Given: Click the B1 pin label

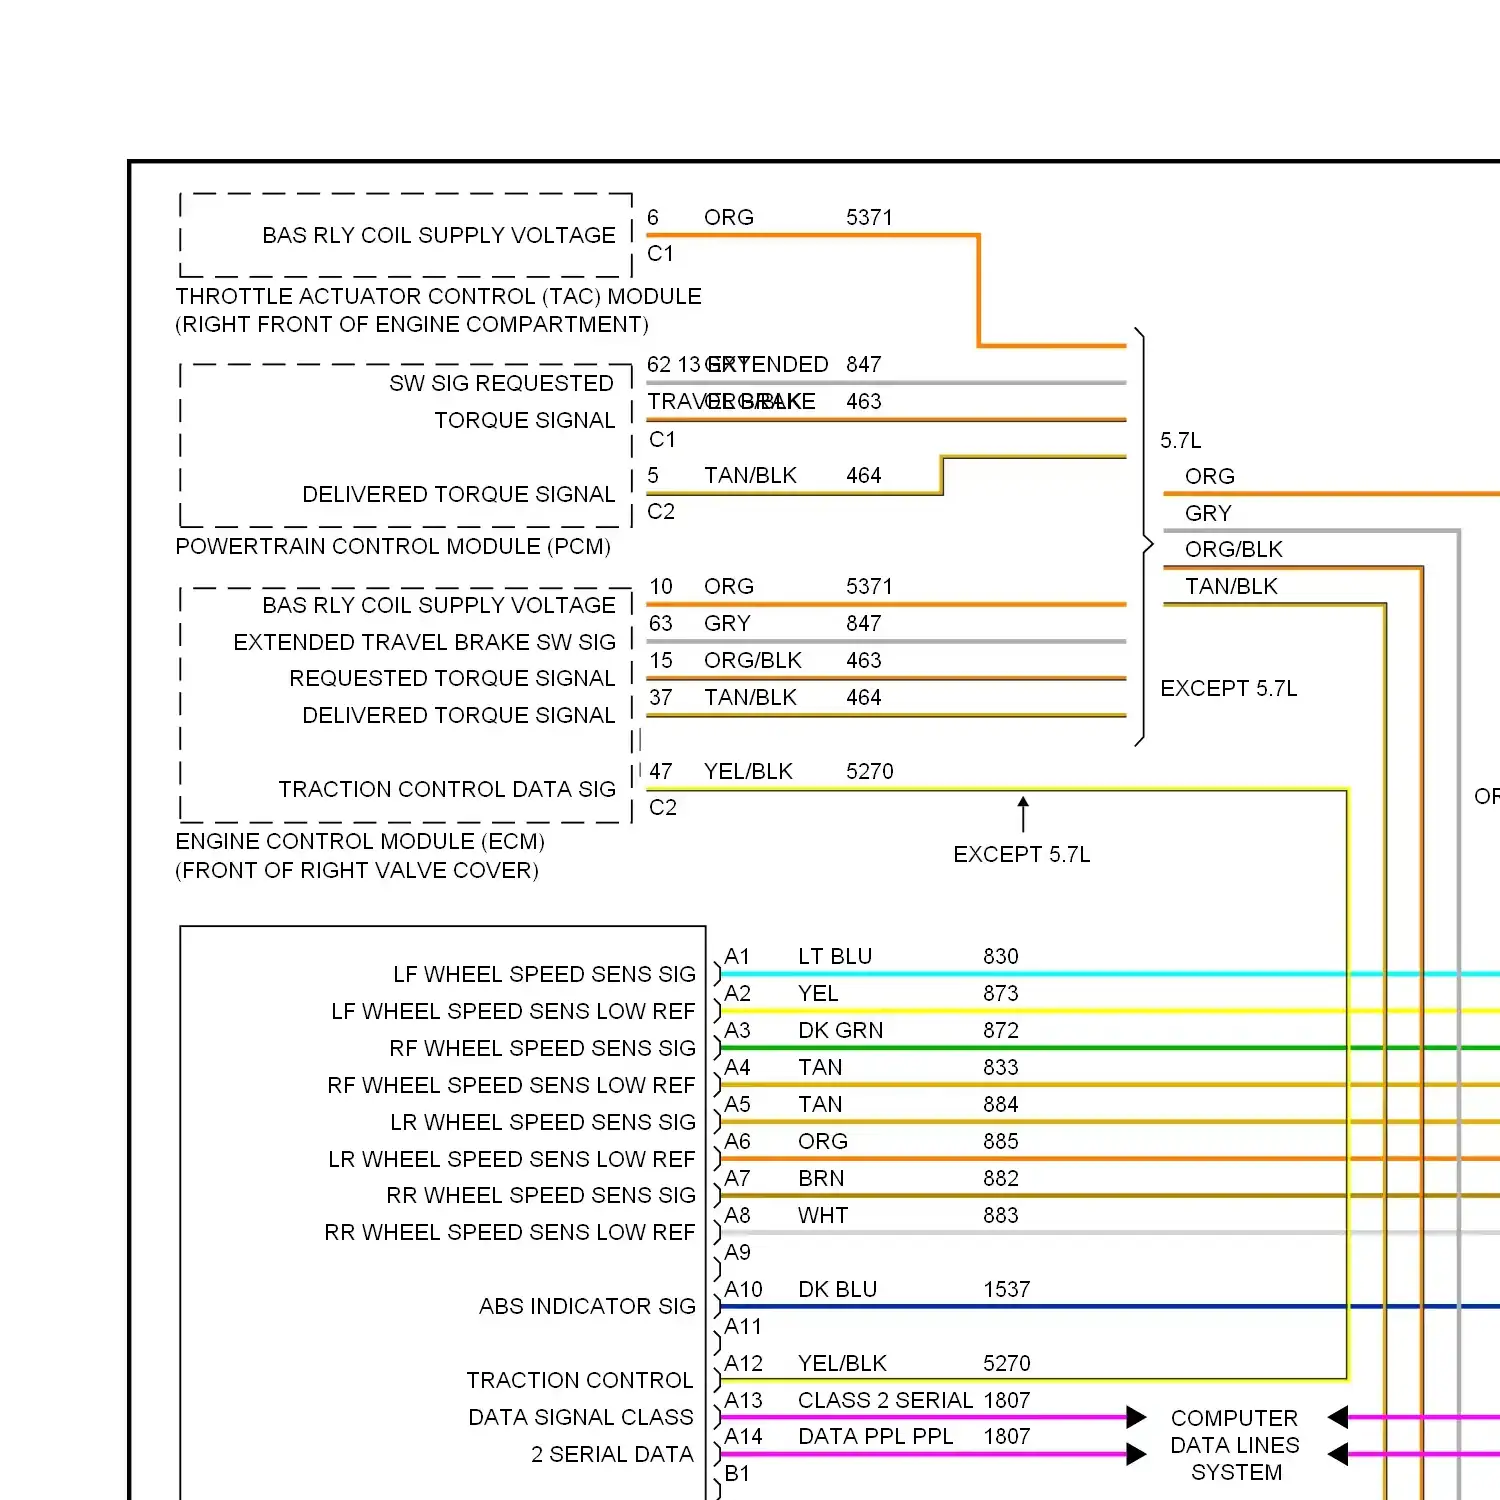Looking at the screenshot, I should [737, 1473].
